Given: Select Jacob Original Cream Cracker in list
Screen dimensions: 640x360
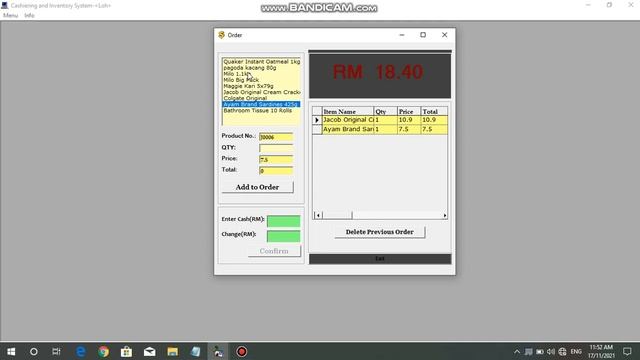Looking at the screenshot, I should 262,92.
